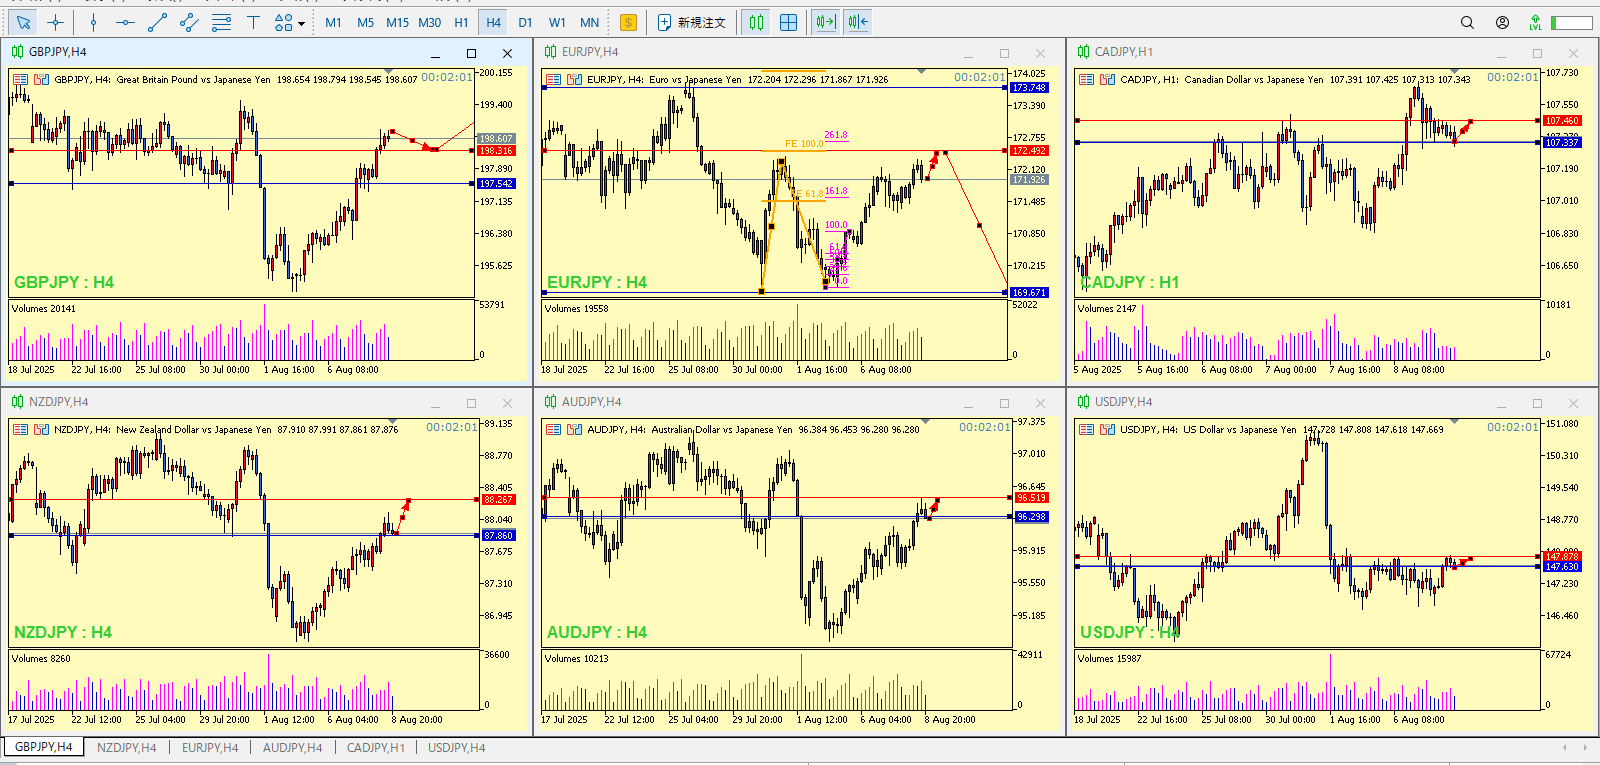Open the shapes objects dropdown
Viewport: 1600px width, 765px height.
click(289, 22)
